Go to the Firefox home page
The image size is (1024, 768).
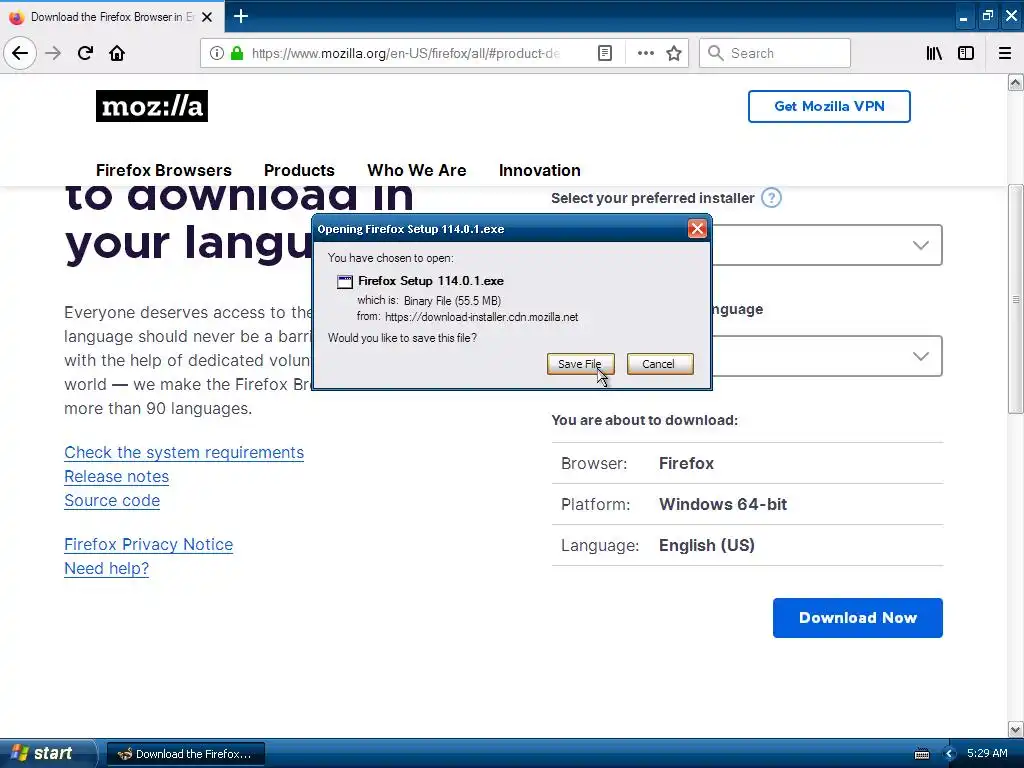[117, 53]
